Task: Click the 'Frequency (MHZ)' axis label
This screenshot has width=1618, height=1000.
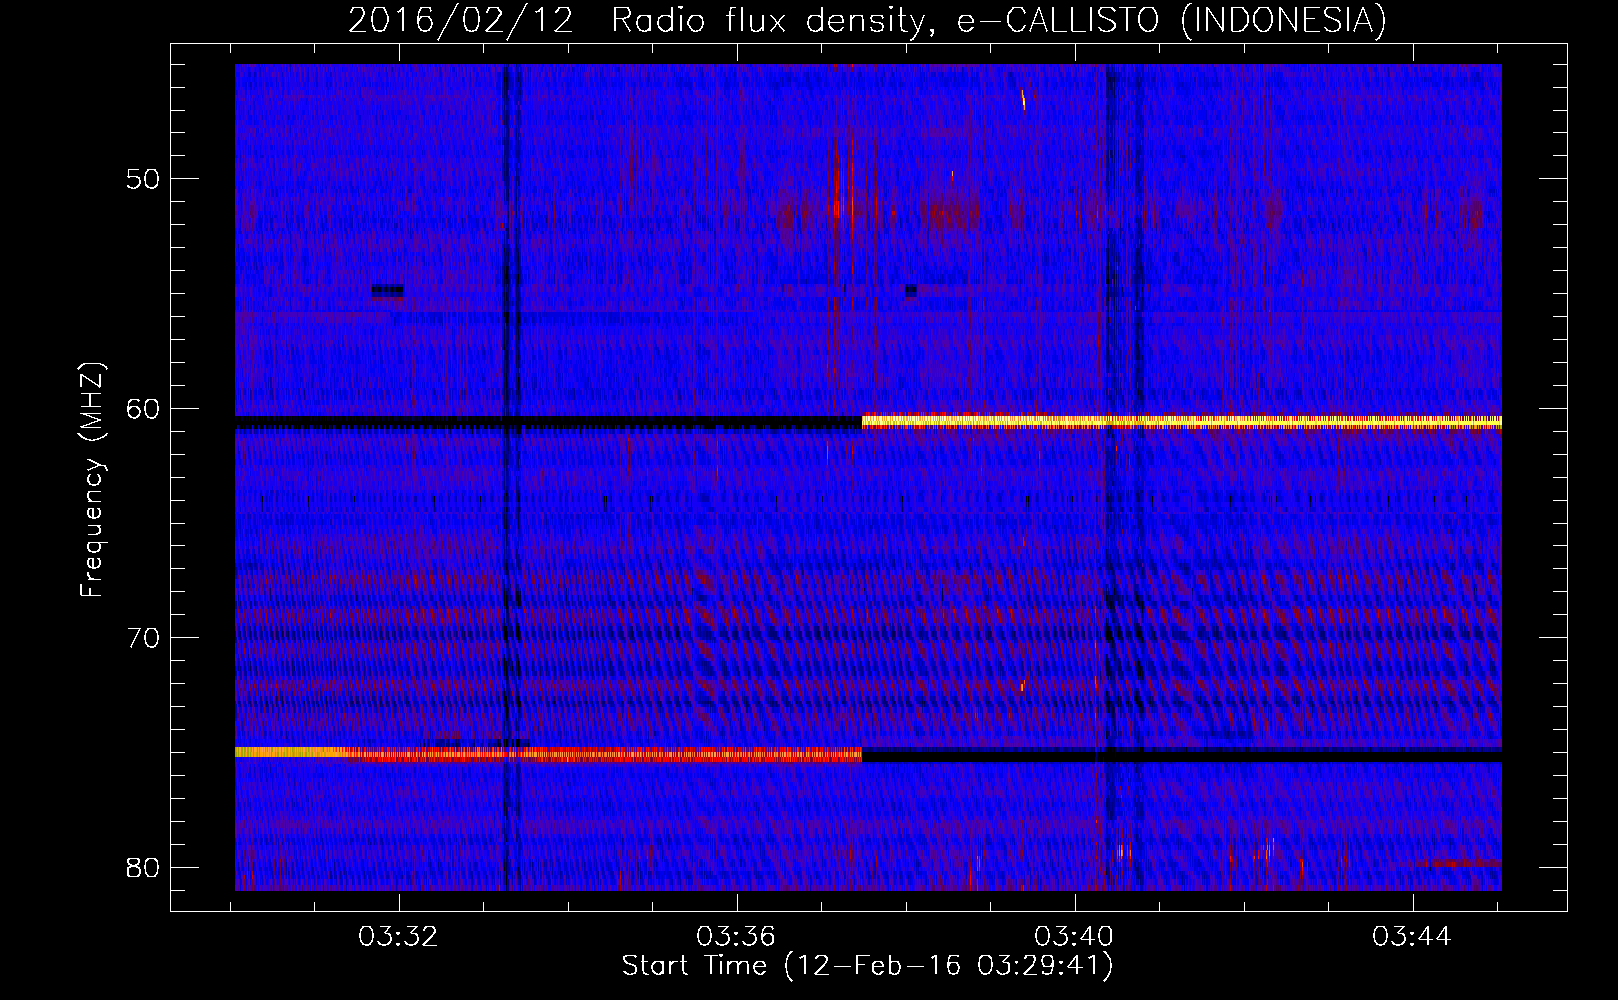Action: pyautogui.click(x=92, y=480)
